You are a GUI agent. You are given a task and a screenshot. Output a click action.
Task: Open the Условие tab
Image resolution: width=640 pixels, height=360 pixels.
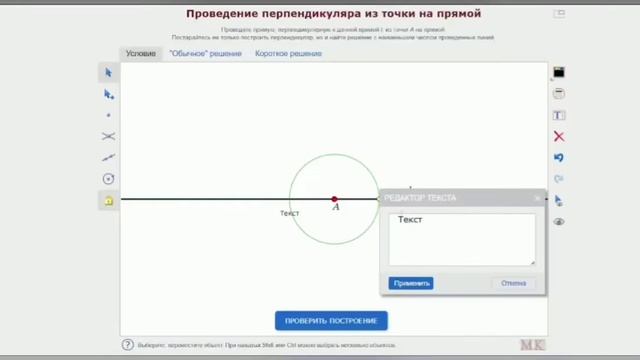click(x=141, y=53)
